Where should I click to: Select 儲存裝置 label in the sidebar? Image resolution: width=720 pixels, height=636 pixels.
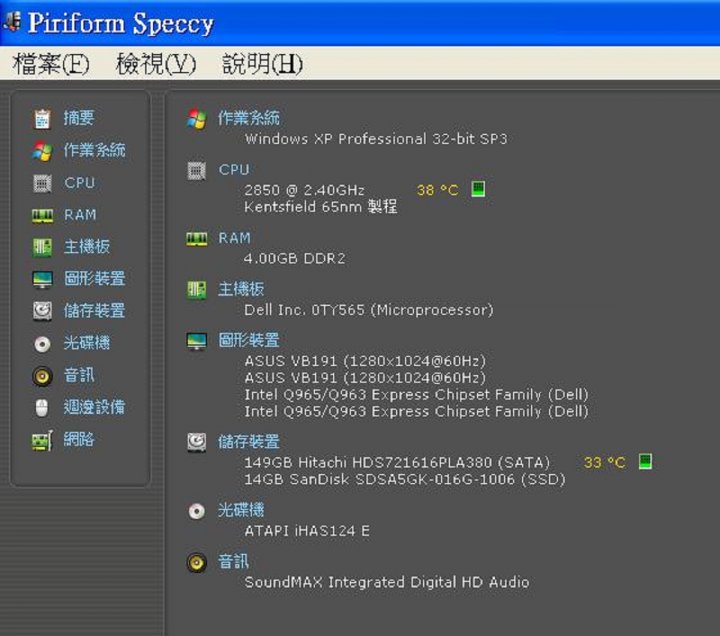click(x=94, y=311)
